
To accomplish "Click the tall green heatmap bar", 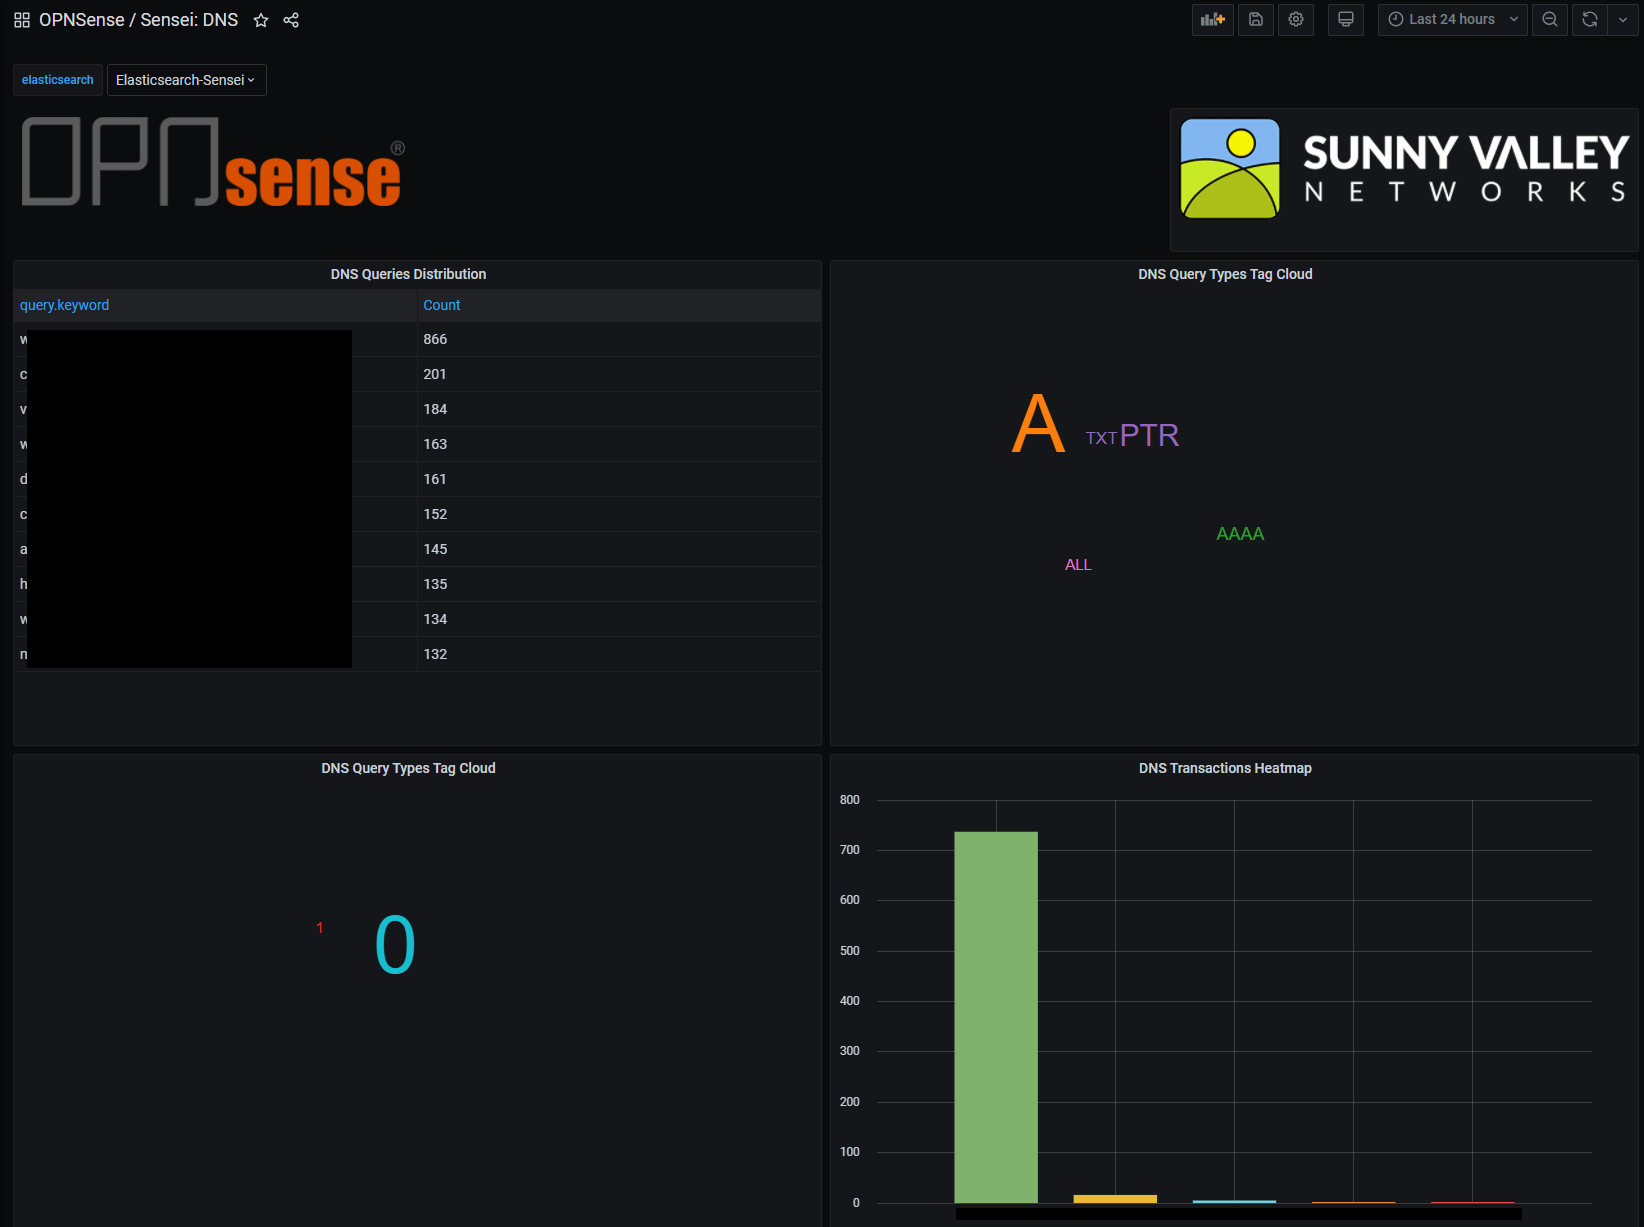I will (996, 1017).
